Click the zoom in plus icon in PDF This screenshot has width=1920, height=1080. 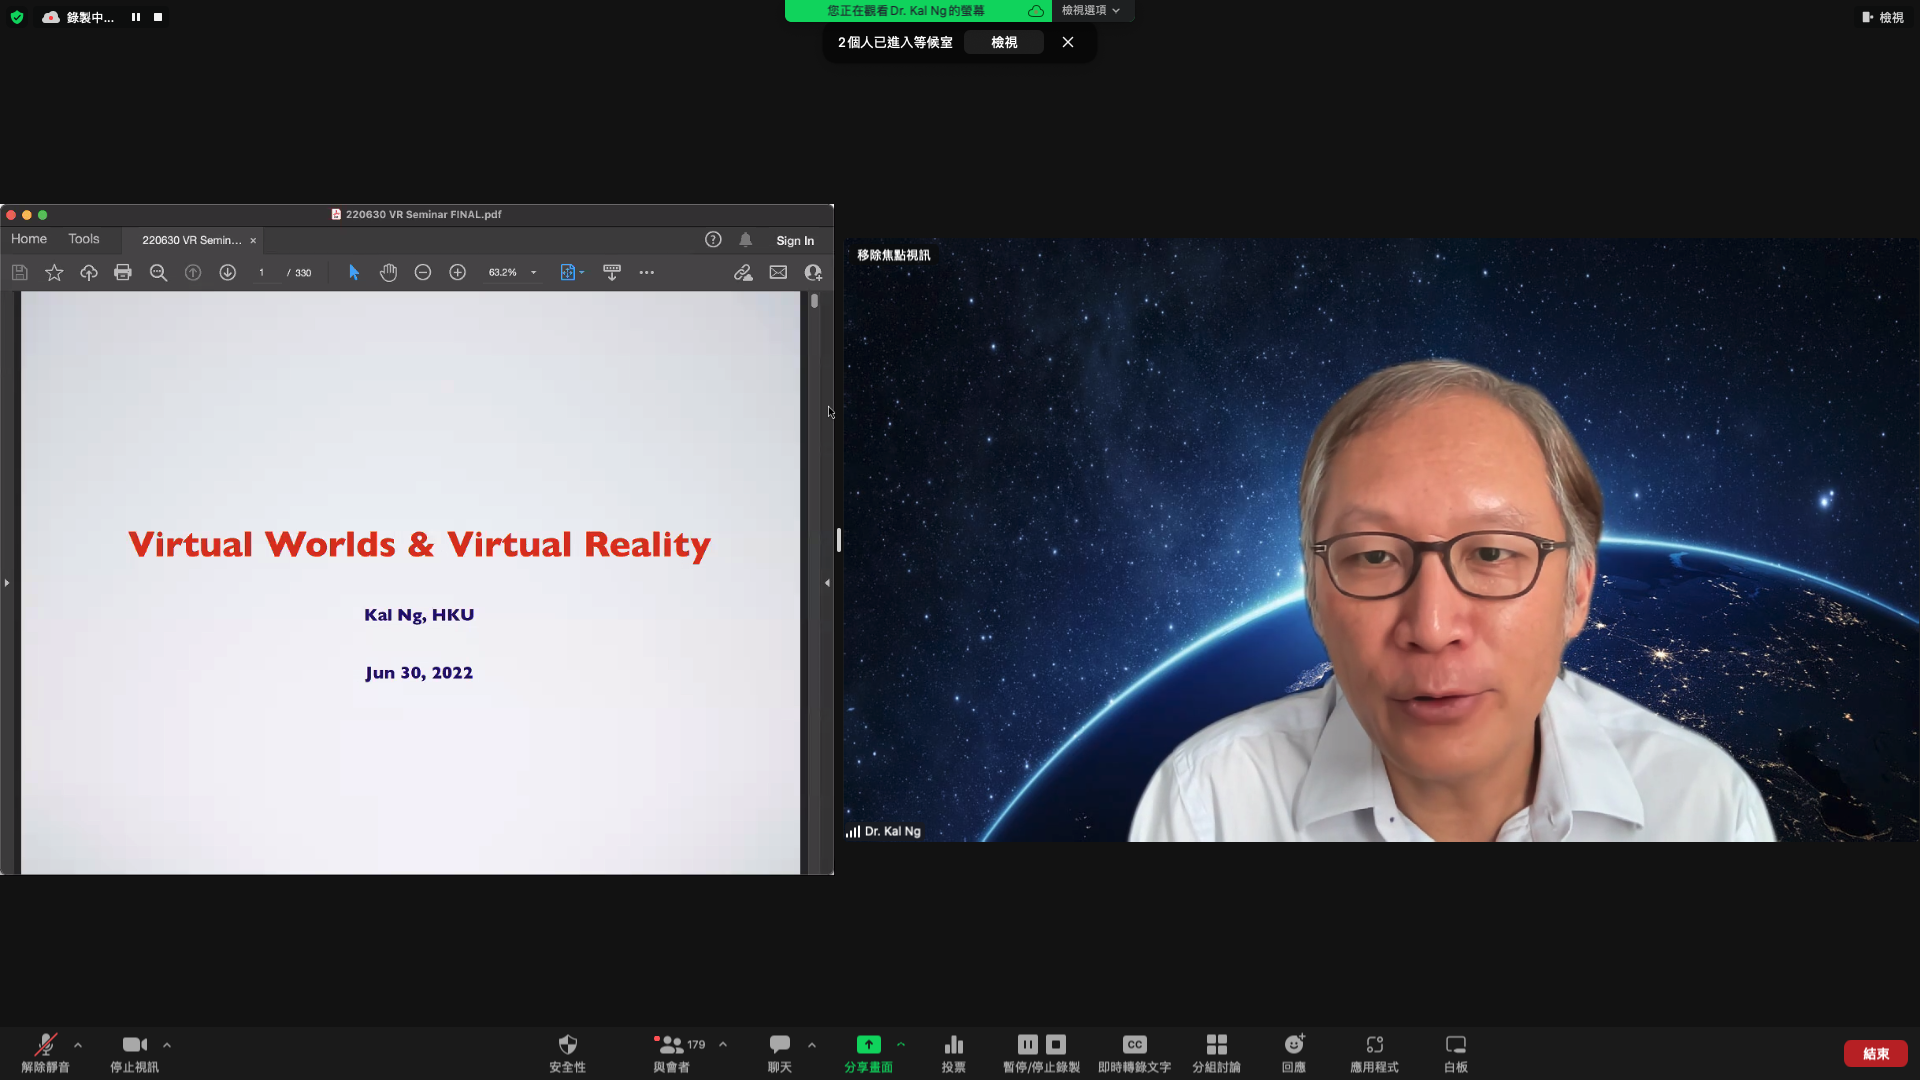457,272
